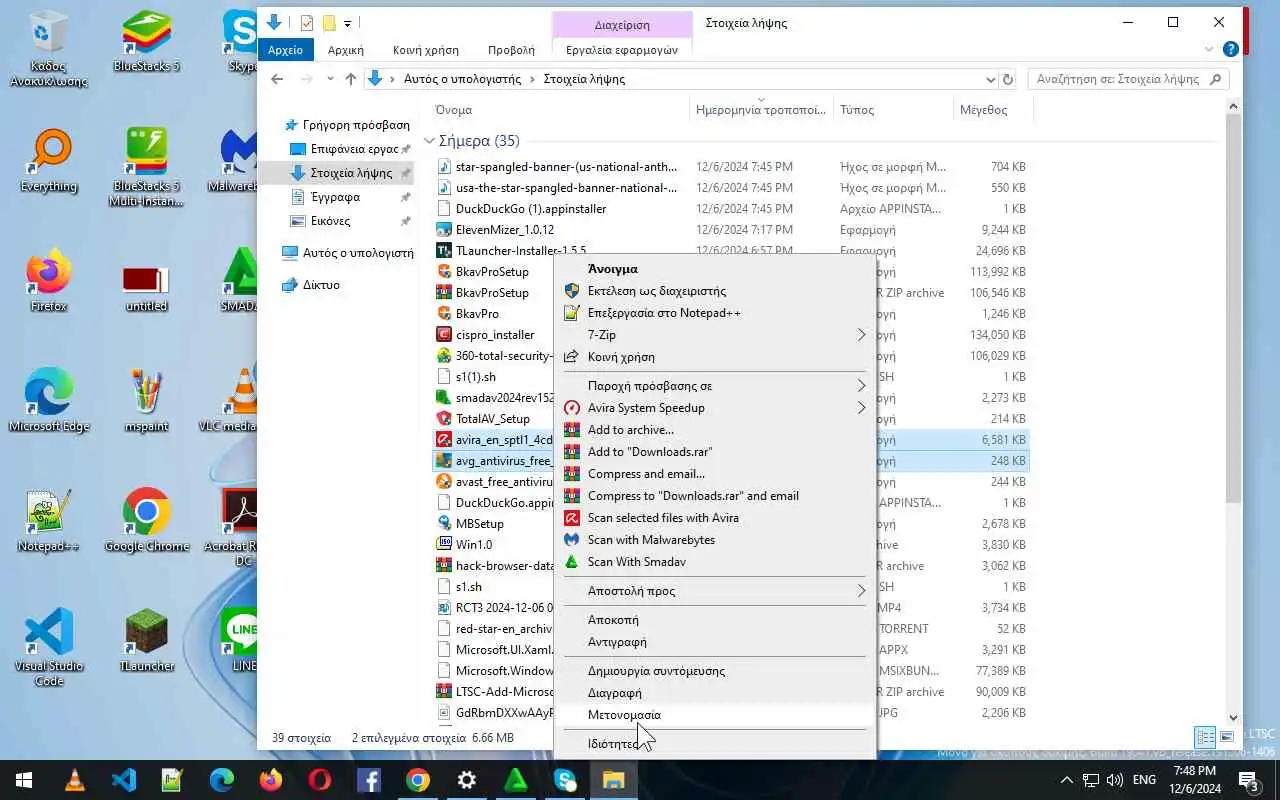Screen dimensions: 1280x800
Task: Open Everything search desktop icon
Action: 48,161
